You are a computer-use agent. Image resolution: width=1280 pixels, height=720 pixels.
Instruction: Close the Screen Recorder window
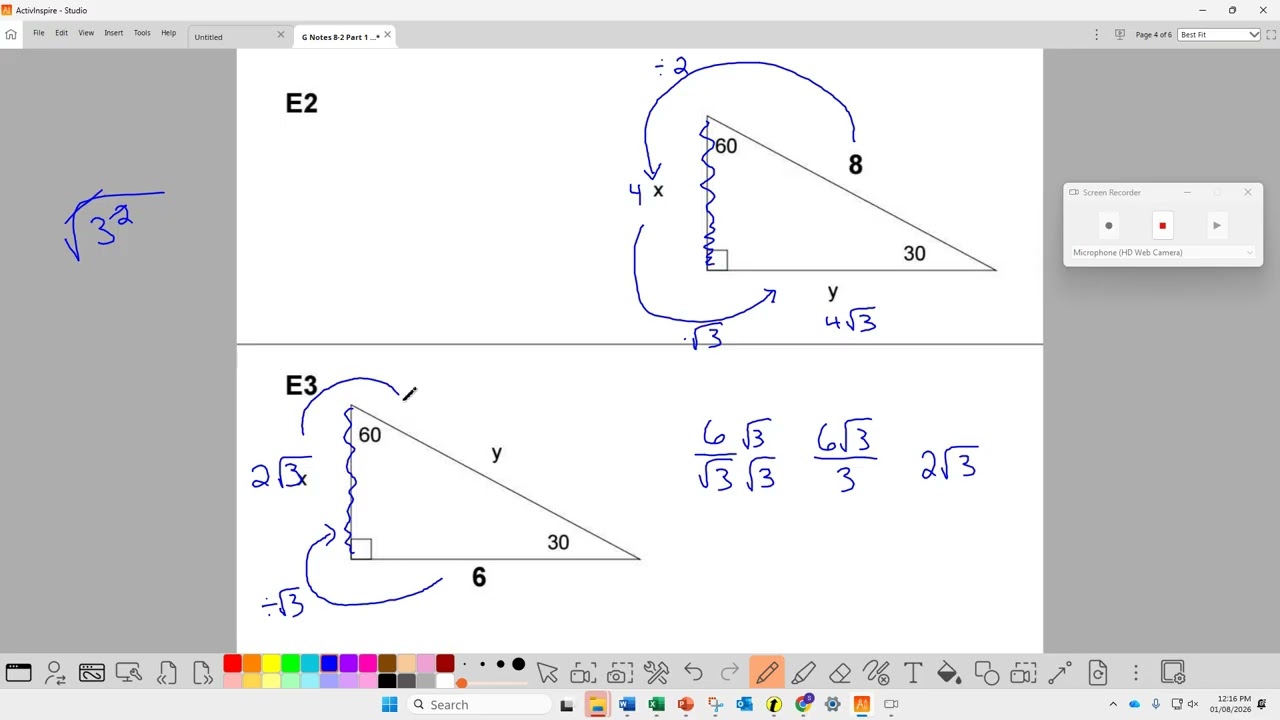[x=1248, y=192]
